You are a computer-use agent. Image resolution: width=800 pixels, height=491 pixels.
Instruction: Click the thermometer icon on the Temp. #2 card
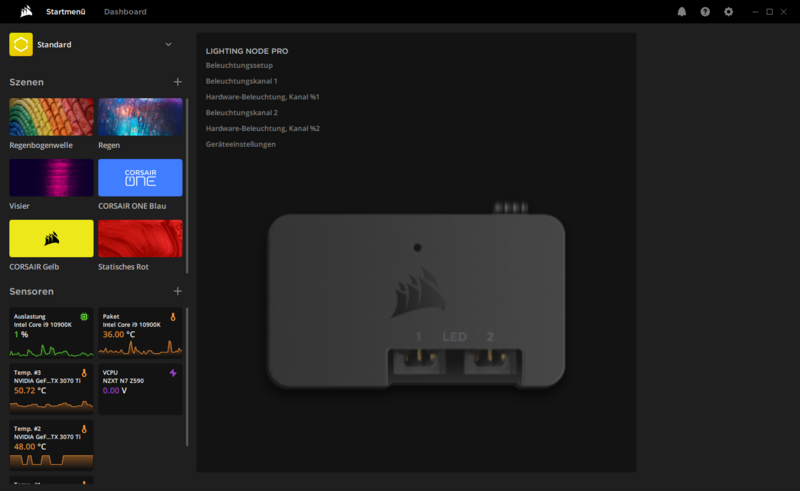tap(84, 429)
